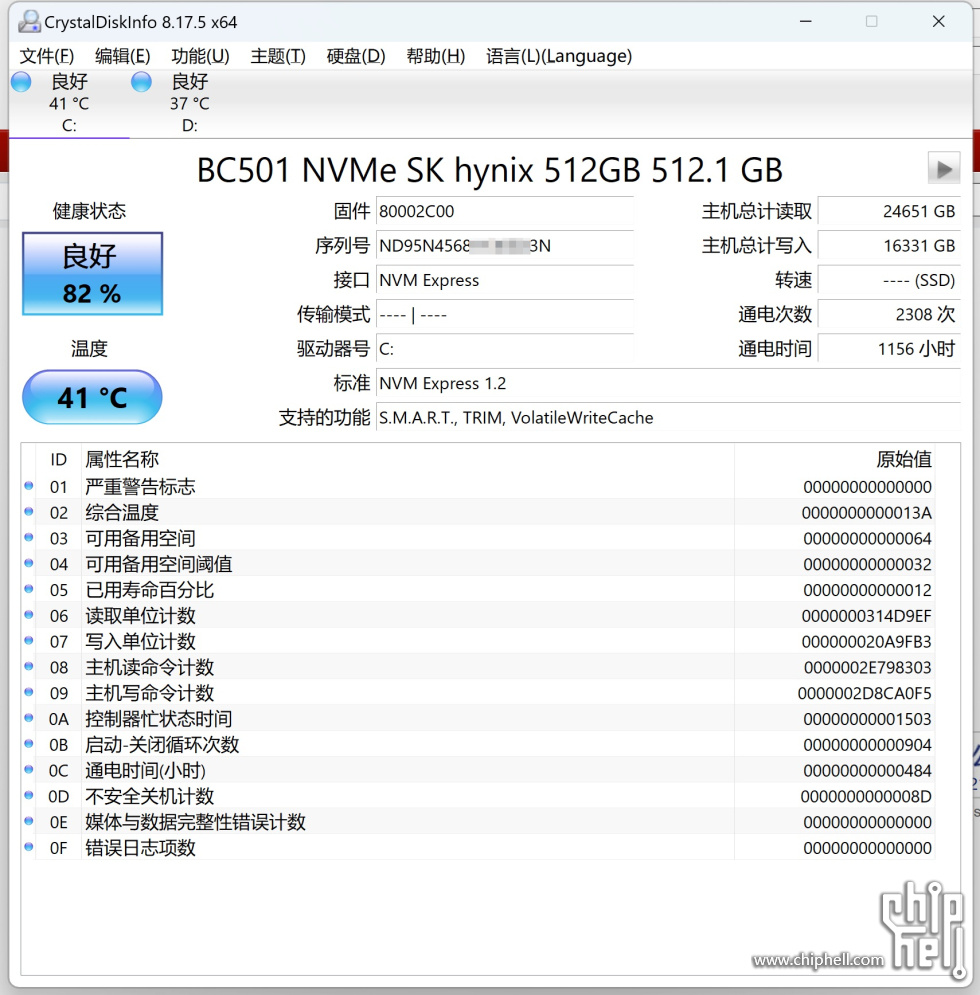Open the 语言(L)(Language) menu

point(559,56)
